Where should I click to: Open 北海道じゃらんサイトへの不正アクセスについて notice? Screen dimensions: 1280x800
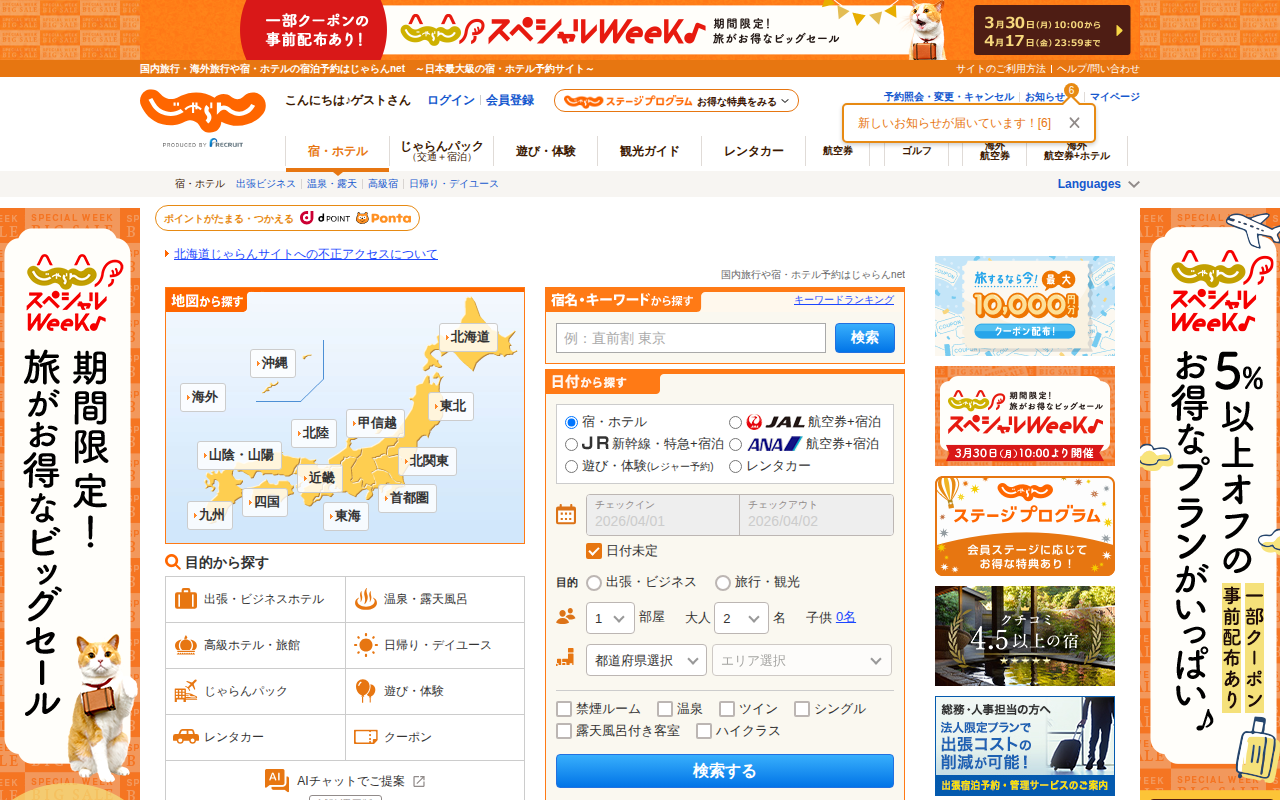(306, 254)
